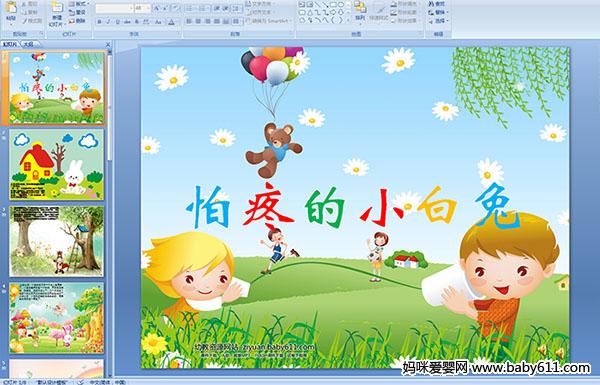The width and height of the screenshot is (600, 385).
Task: Switch to the Slides pane tab
Action: click(10, 44)
